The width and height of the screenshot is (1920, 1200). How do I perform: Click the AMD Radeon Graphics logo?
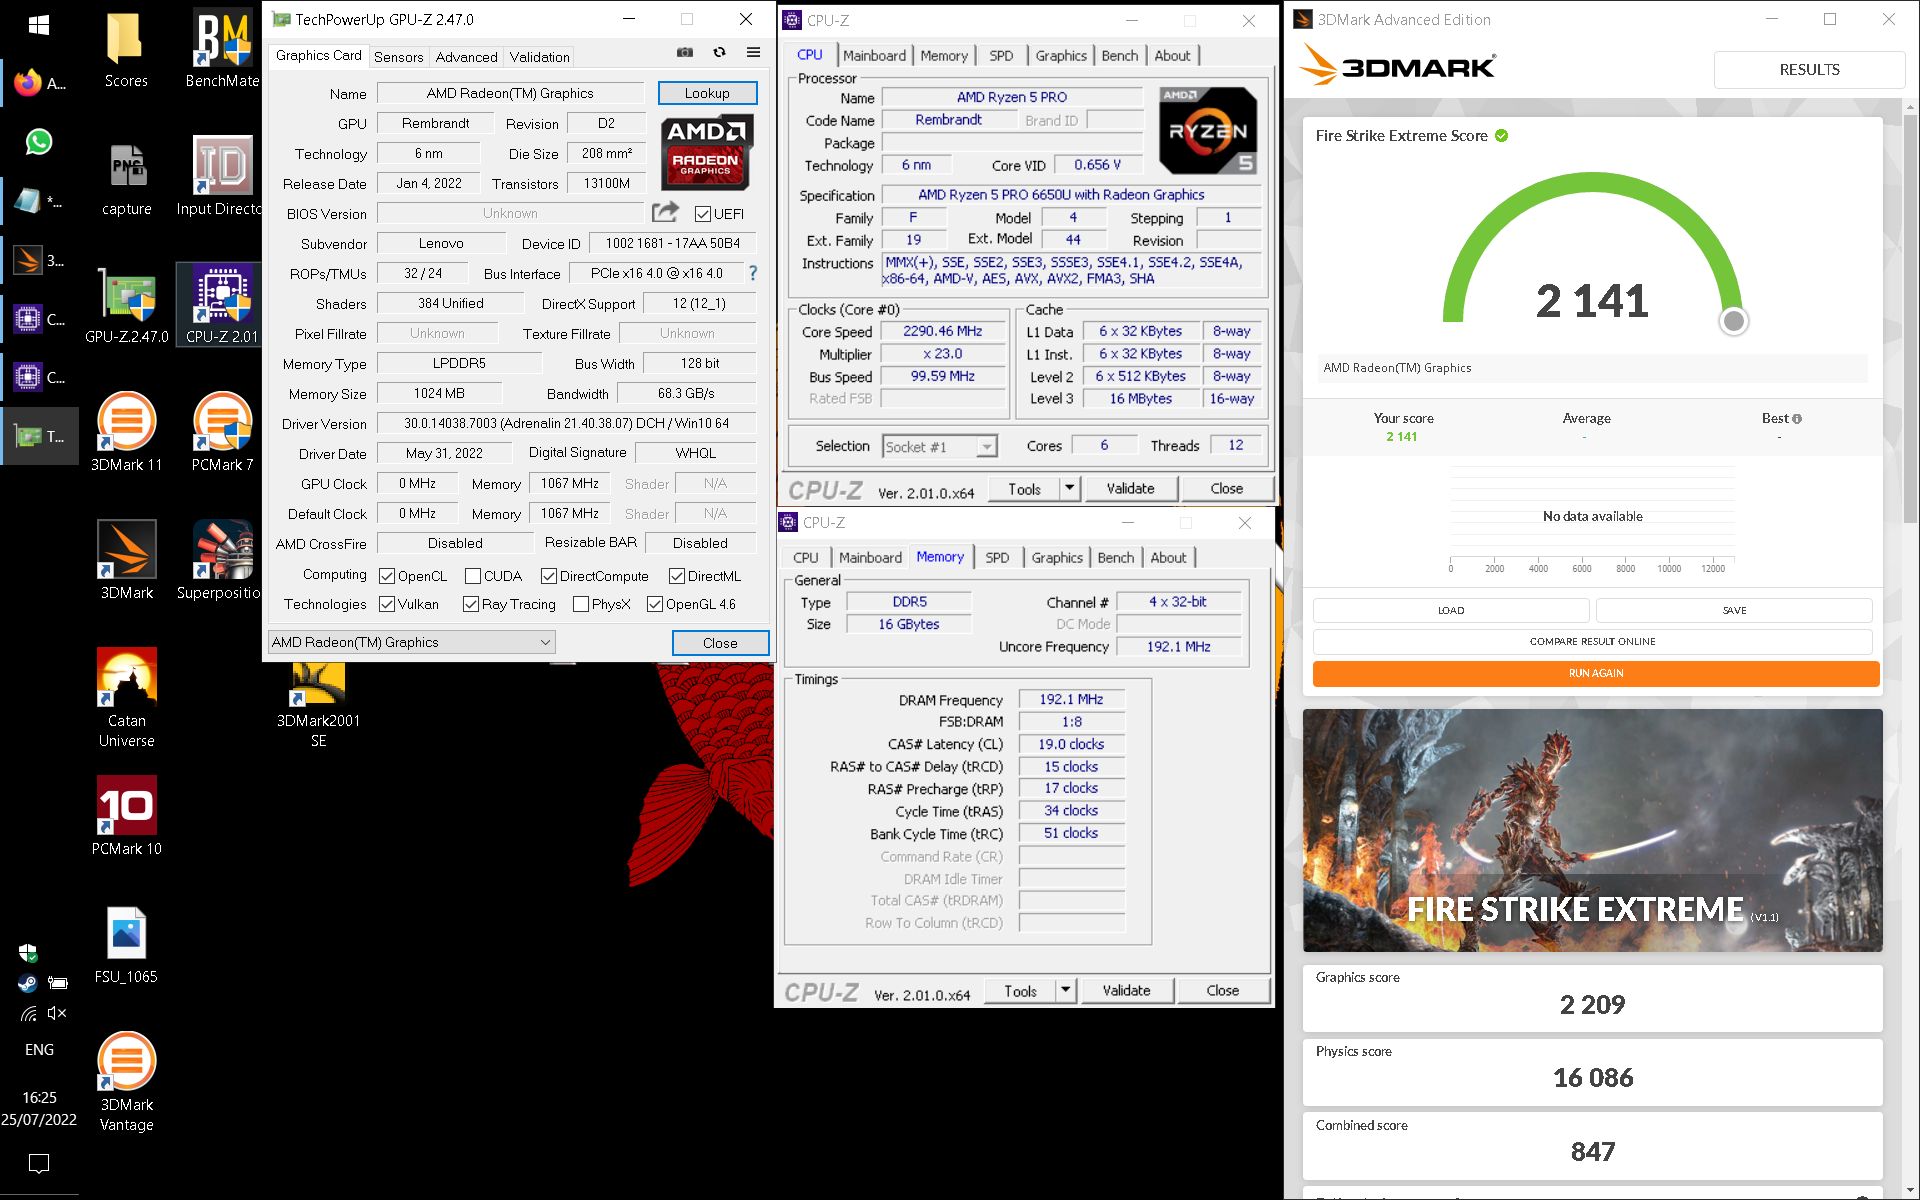click(x=706, y=152)
